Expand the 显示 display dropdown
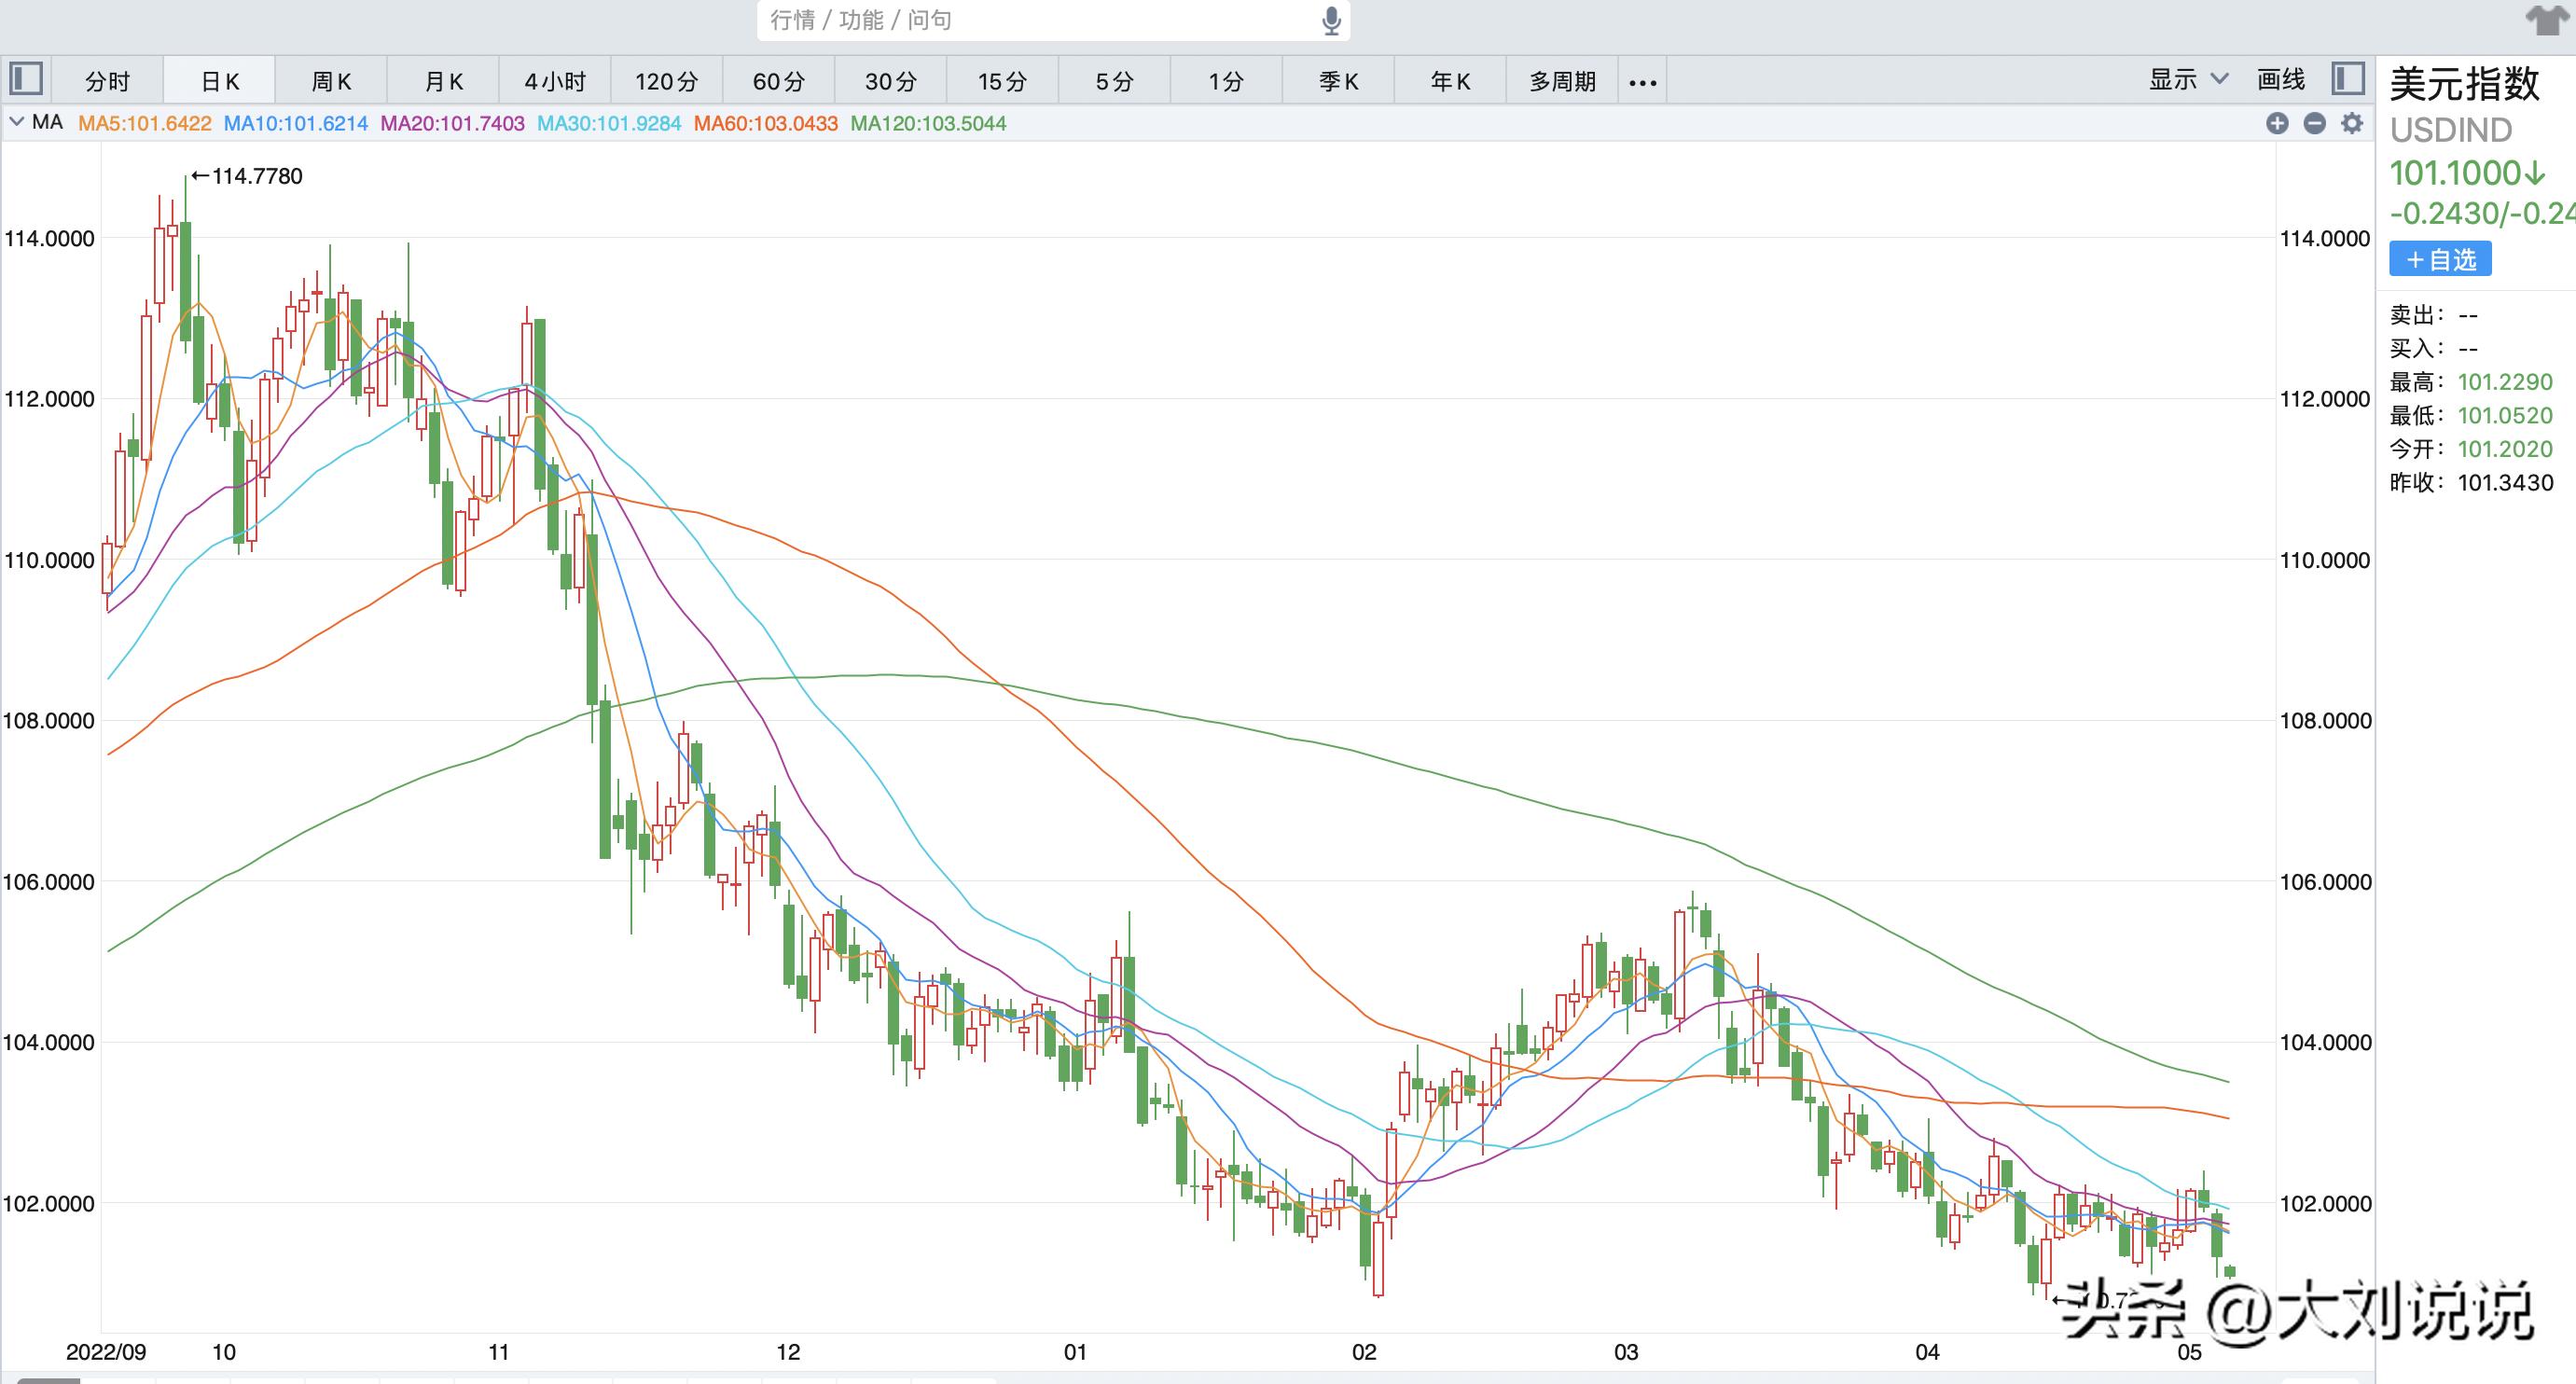2576x1384 pixels. pos(2188,79)
